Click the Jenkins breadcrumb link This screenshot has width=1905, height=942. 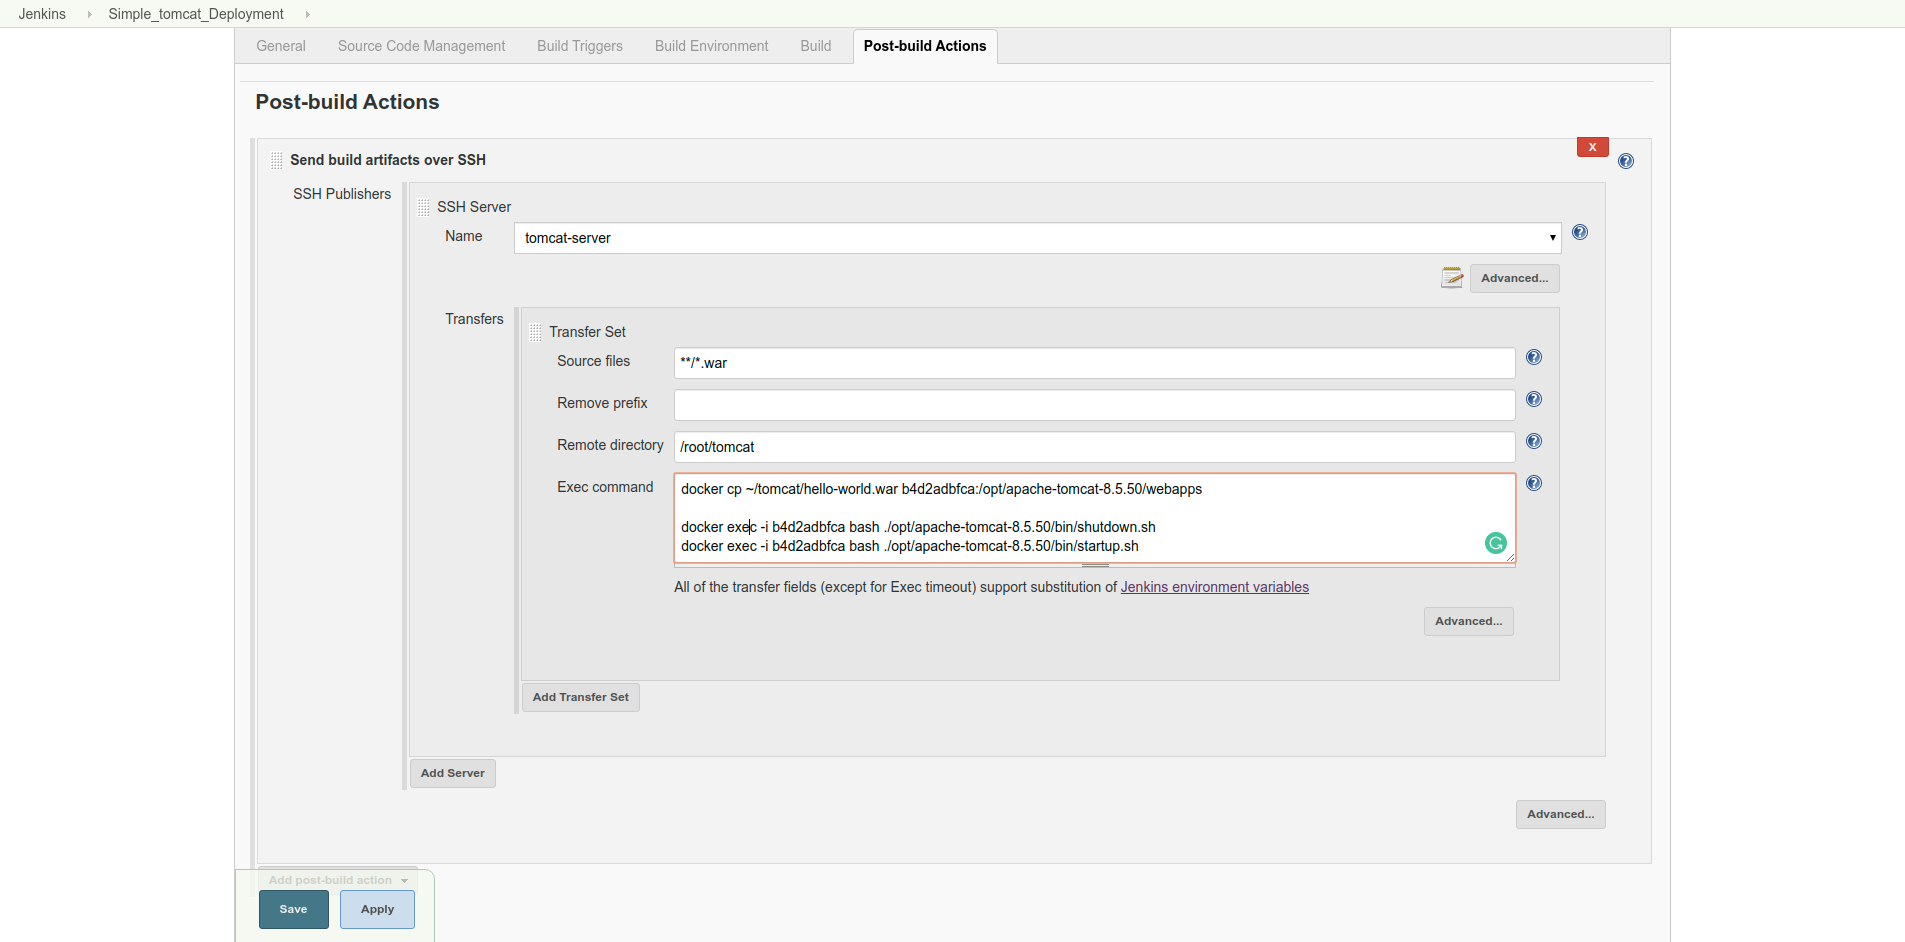pyautogui.click(x=42, y=14)
